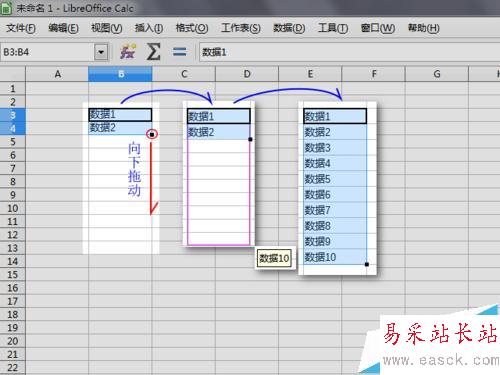Select column D header
Viewport: 500px width, 375px height.
tap(247, 74)
